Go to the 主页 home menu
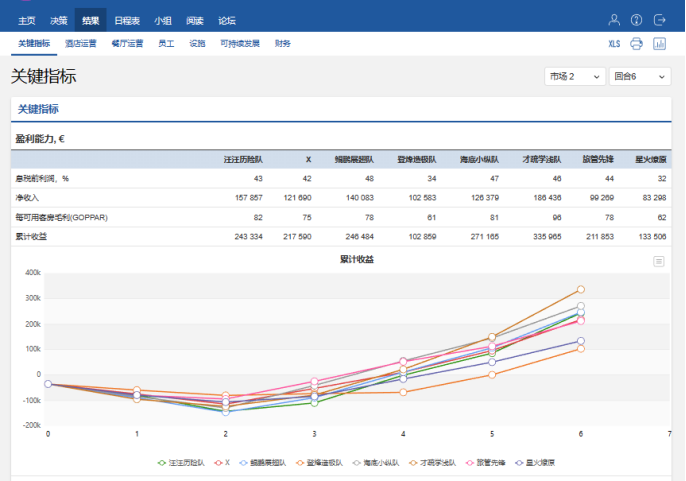This screenshot has height=481, width=686. pos(27,21)
